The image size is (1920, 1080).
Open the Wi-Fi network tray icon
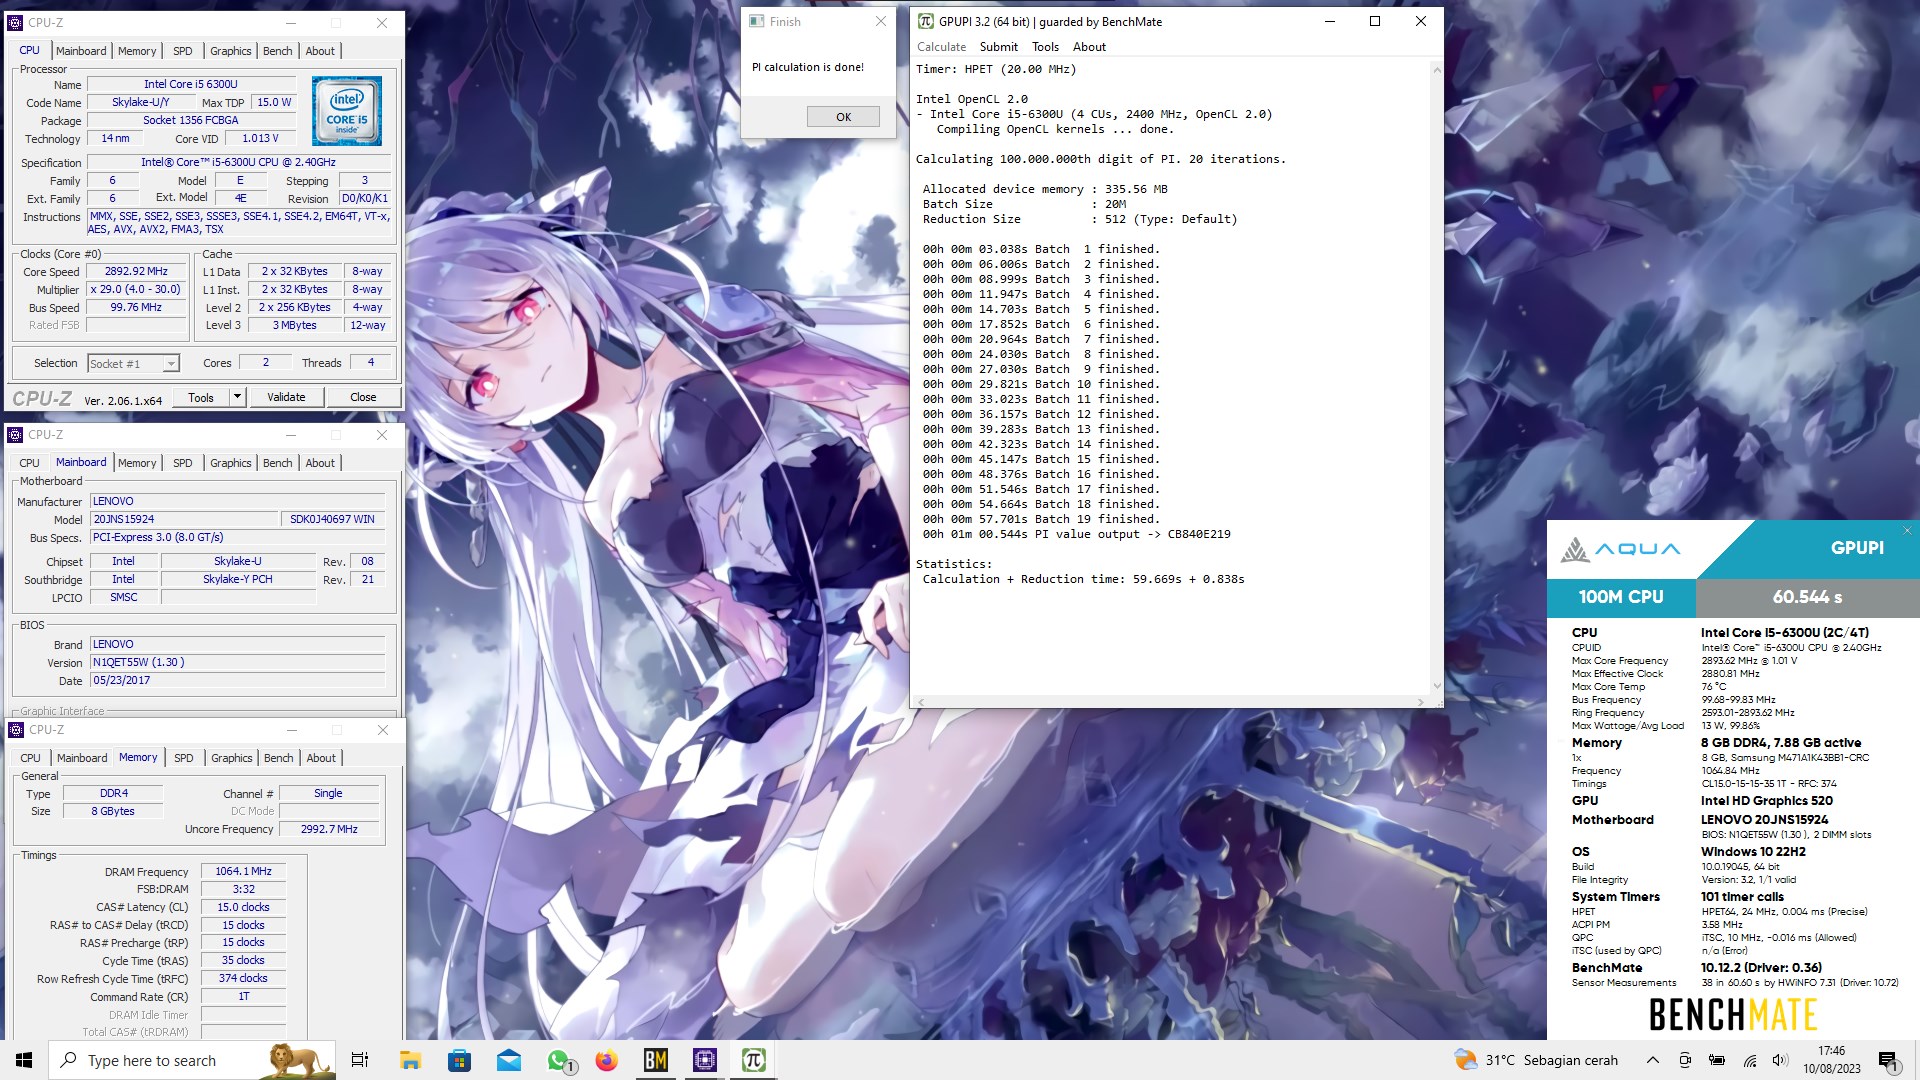(1750, 1060)
